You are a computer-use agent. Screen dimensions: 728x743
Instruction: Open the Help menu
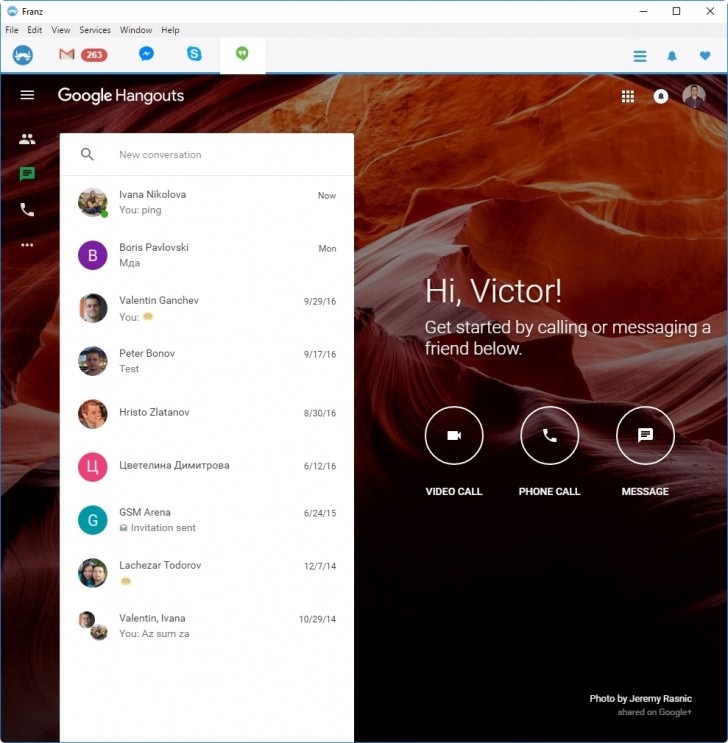pos(170,30)
